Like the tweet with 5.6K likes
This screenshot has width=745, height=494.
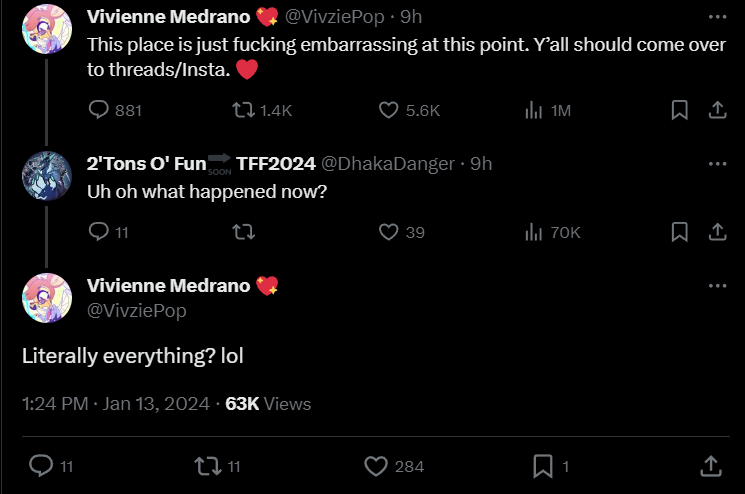389,110
